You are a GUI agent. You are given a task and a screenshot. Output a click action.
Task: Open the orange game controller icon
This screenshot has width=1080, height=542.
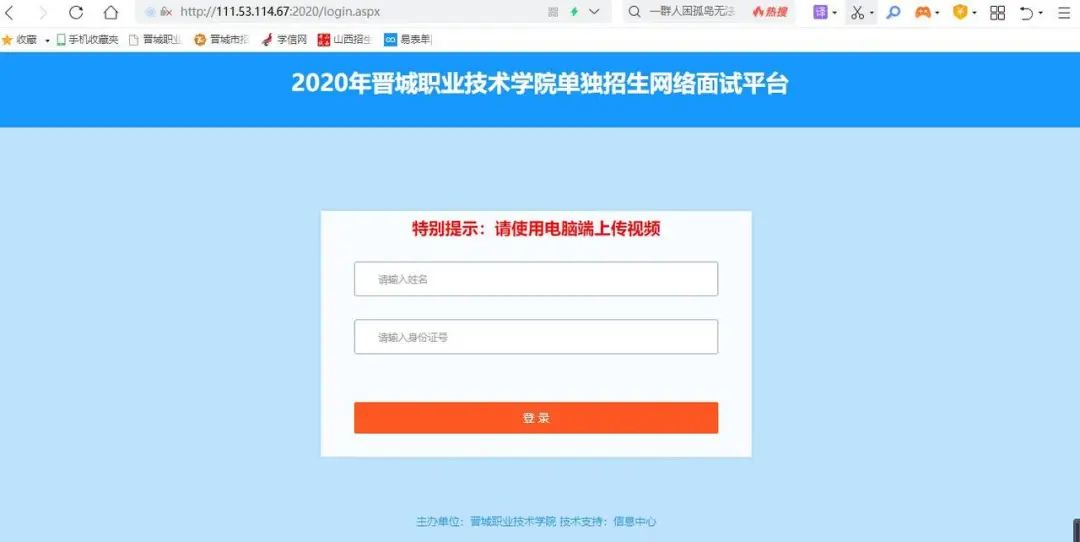click(923, 12)
